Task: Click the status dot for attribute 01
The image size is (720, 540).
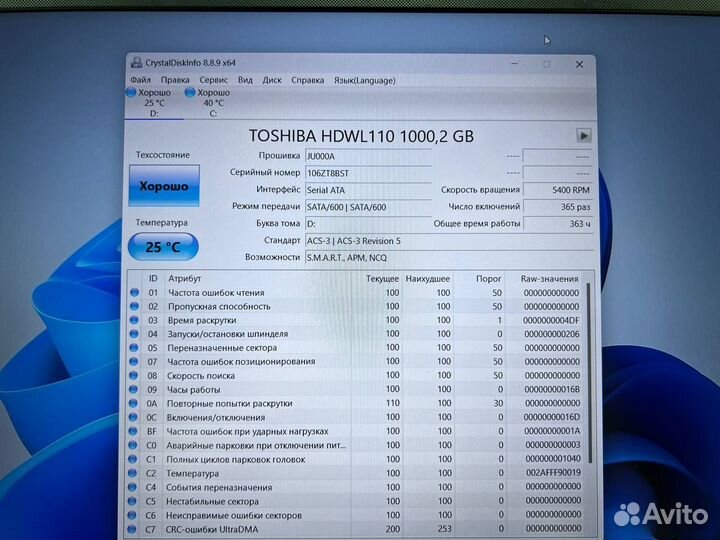Action: [x=135, y=292]
